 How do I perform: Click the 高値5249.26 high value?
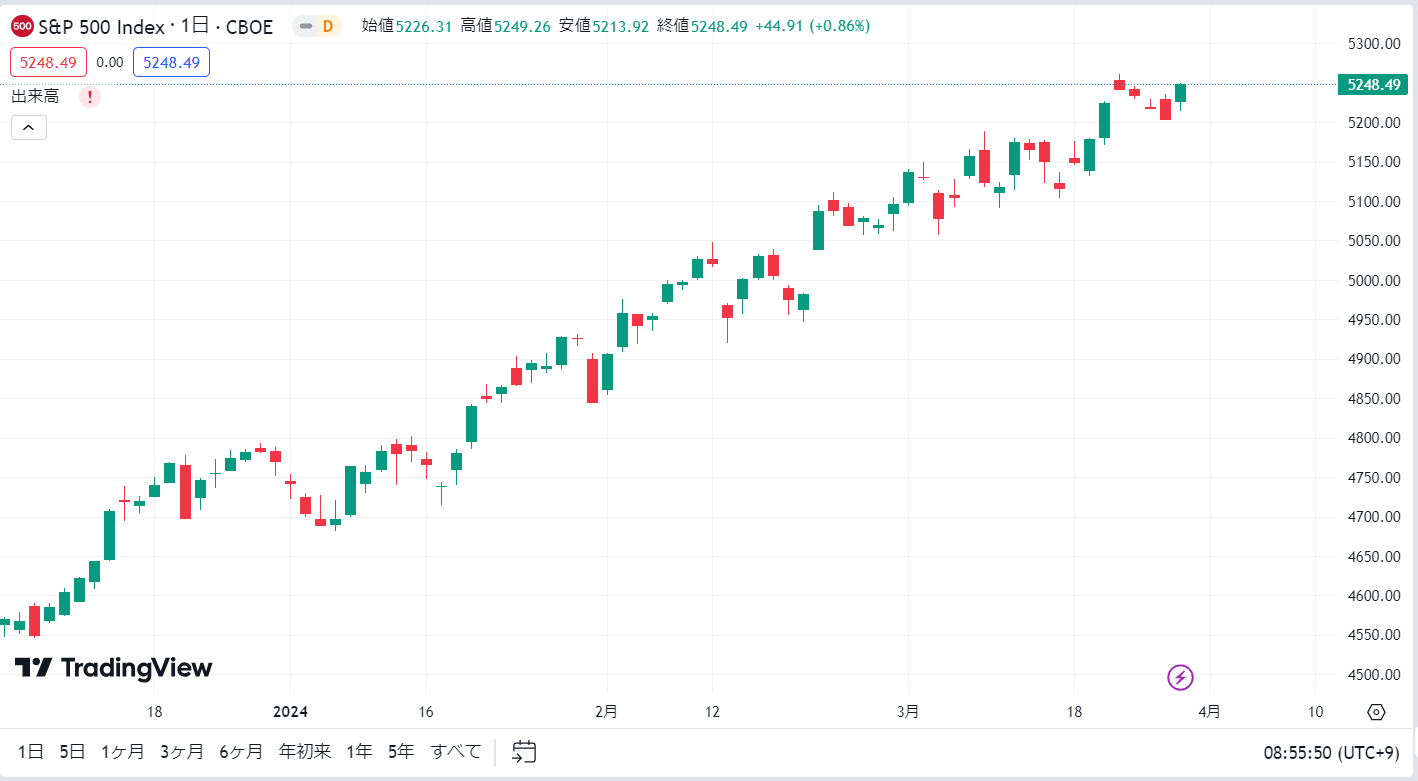coord(506,26)
